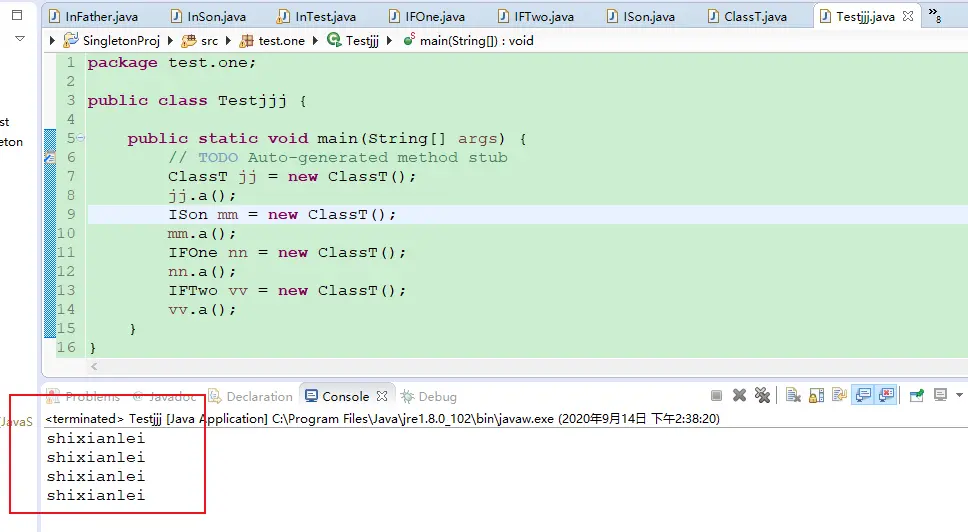
Task: Remove the terminated launch from Console
Action: [x=739, y=396]
